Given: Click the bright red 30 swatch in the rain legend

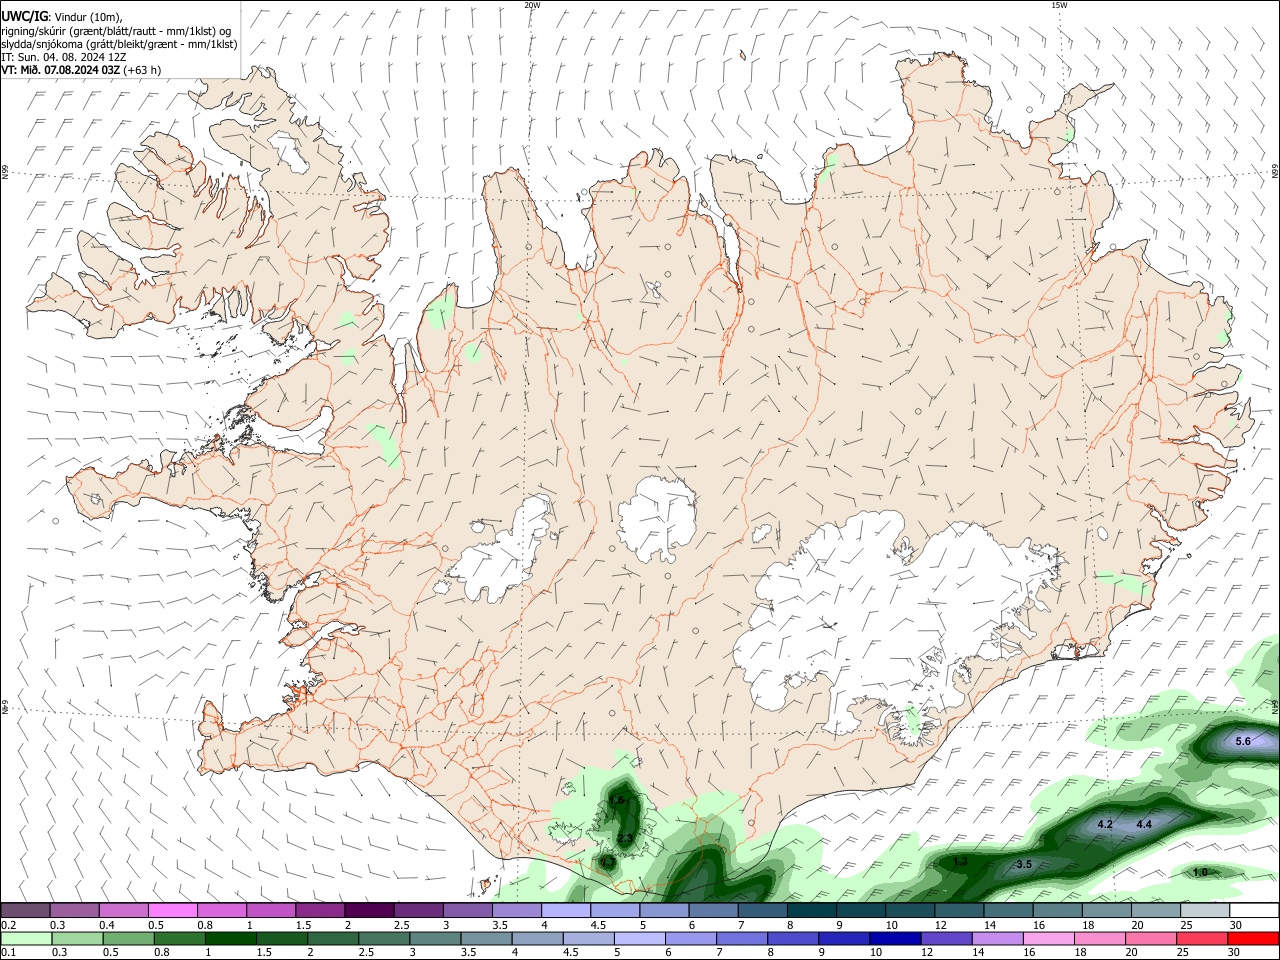Looking at the screenshot, I should 1253,938.
